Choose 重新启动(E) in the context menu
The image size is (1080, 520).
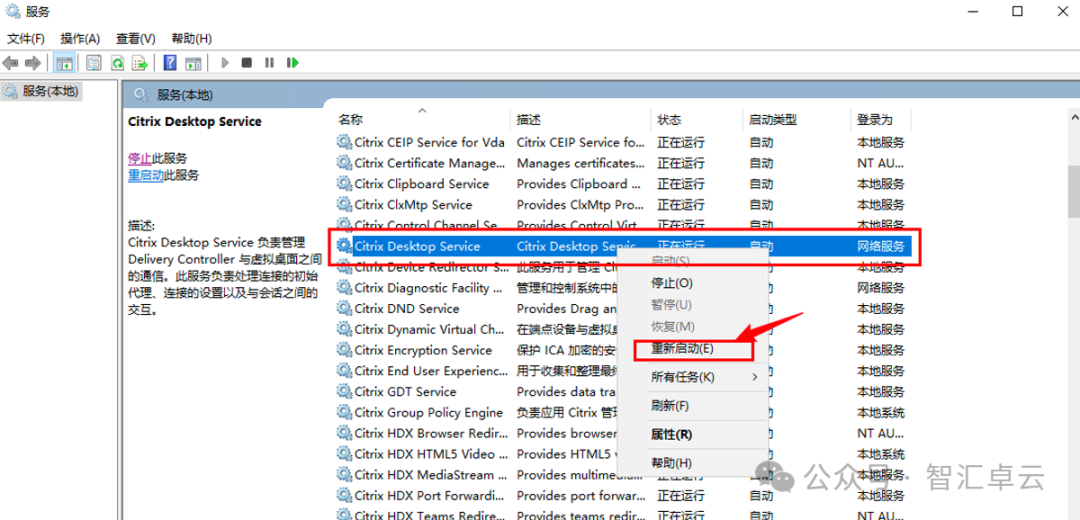pos(693,349)
